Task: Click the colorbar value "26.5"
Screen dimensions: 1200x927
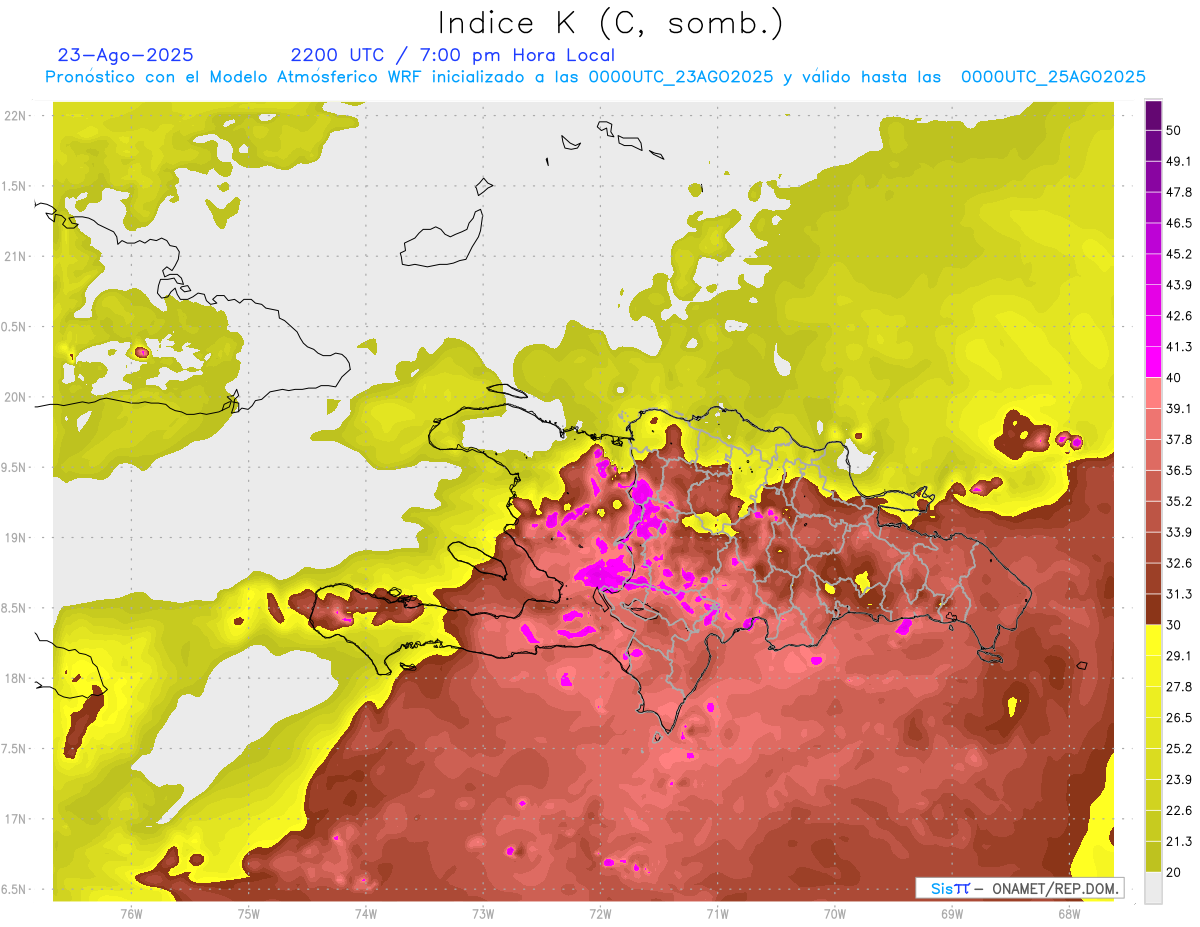Action: pyautogui.click(x=1179, y=717)
